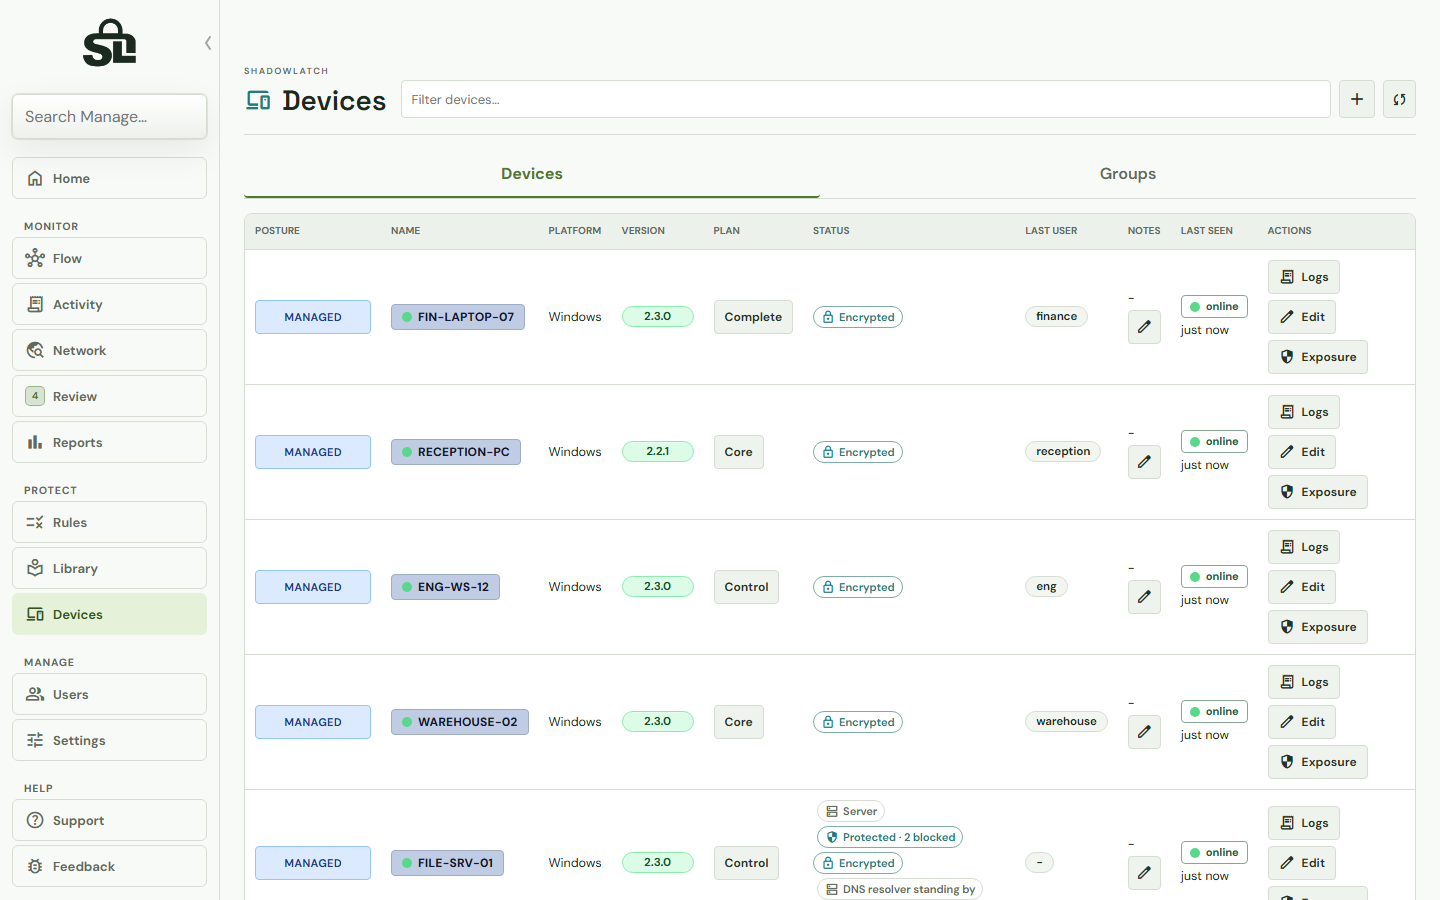Screen dimensions: 1440x900
Task: Open Settings in the sidebar
Action: [x=110, y=740]
